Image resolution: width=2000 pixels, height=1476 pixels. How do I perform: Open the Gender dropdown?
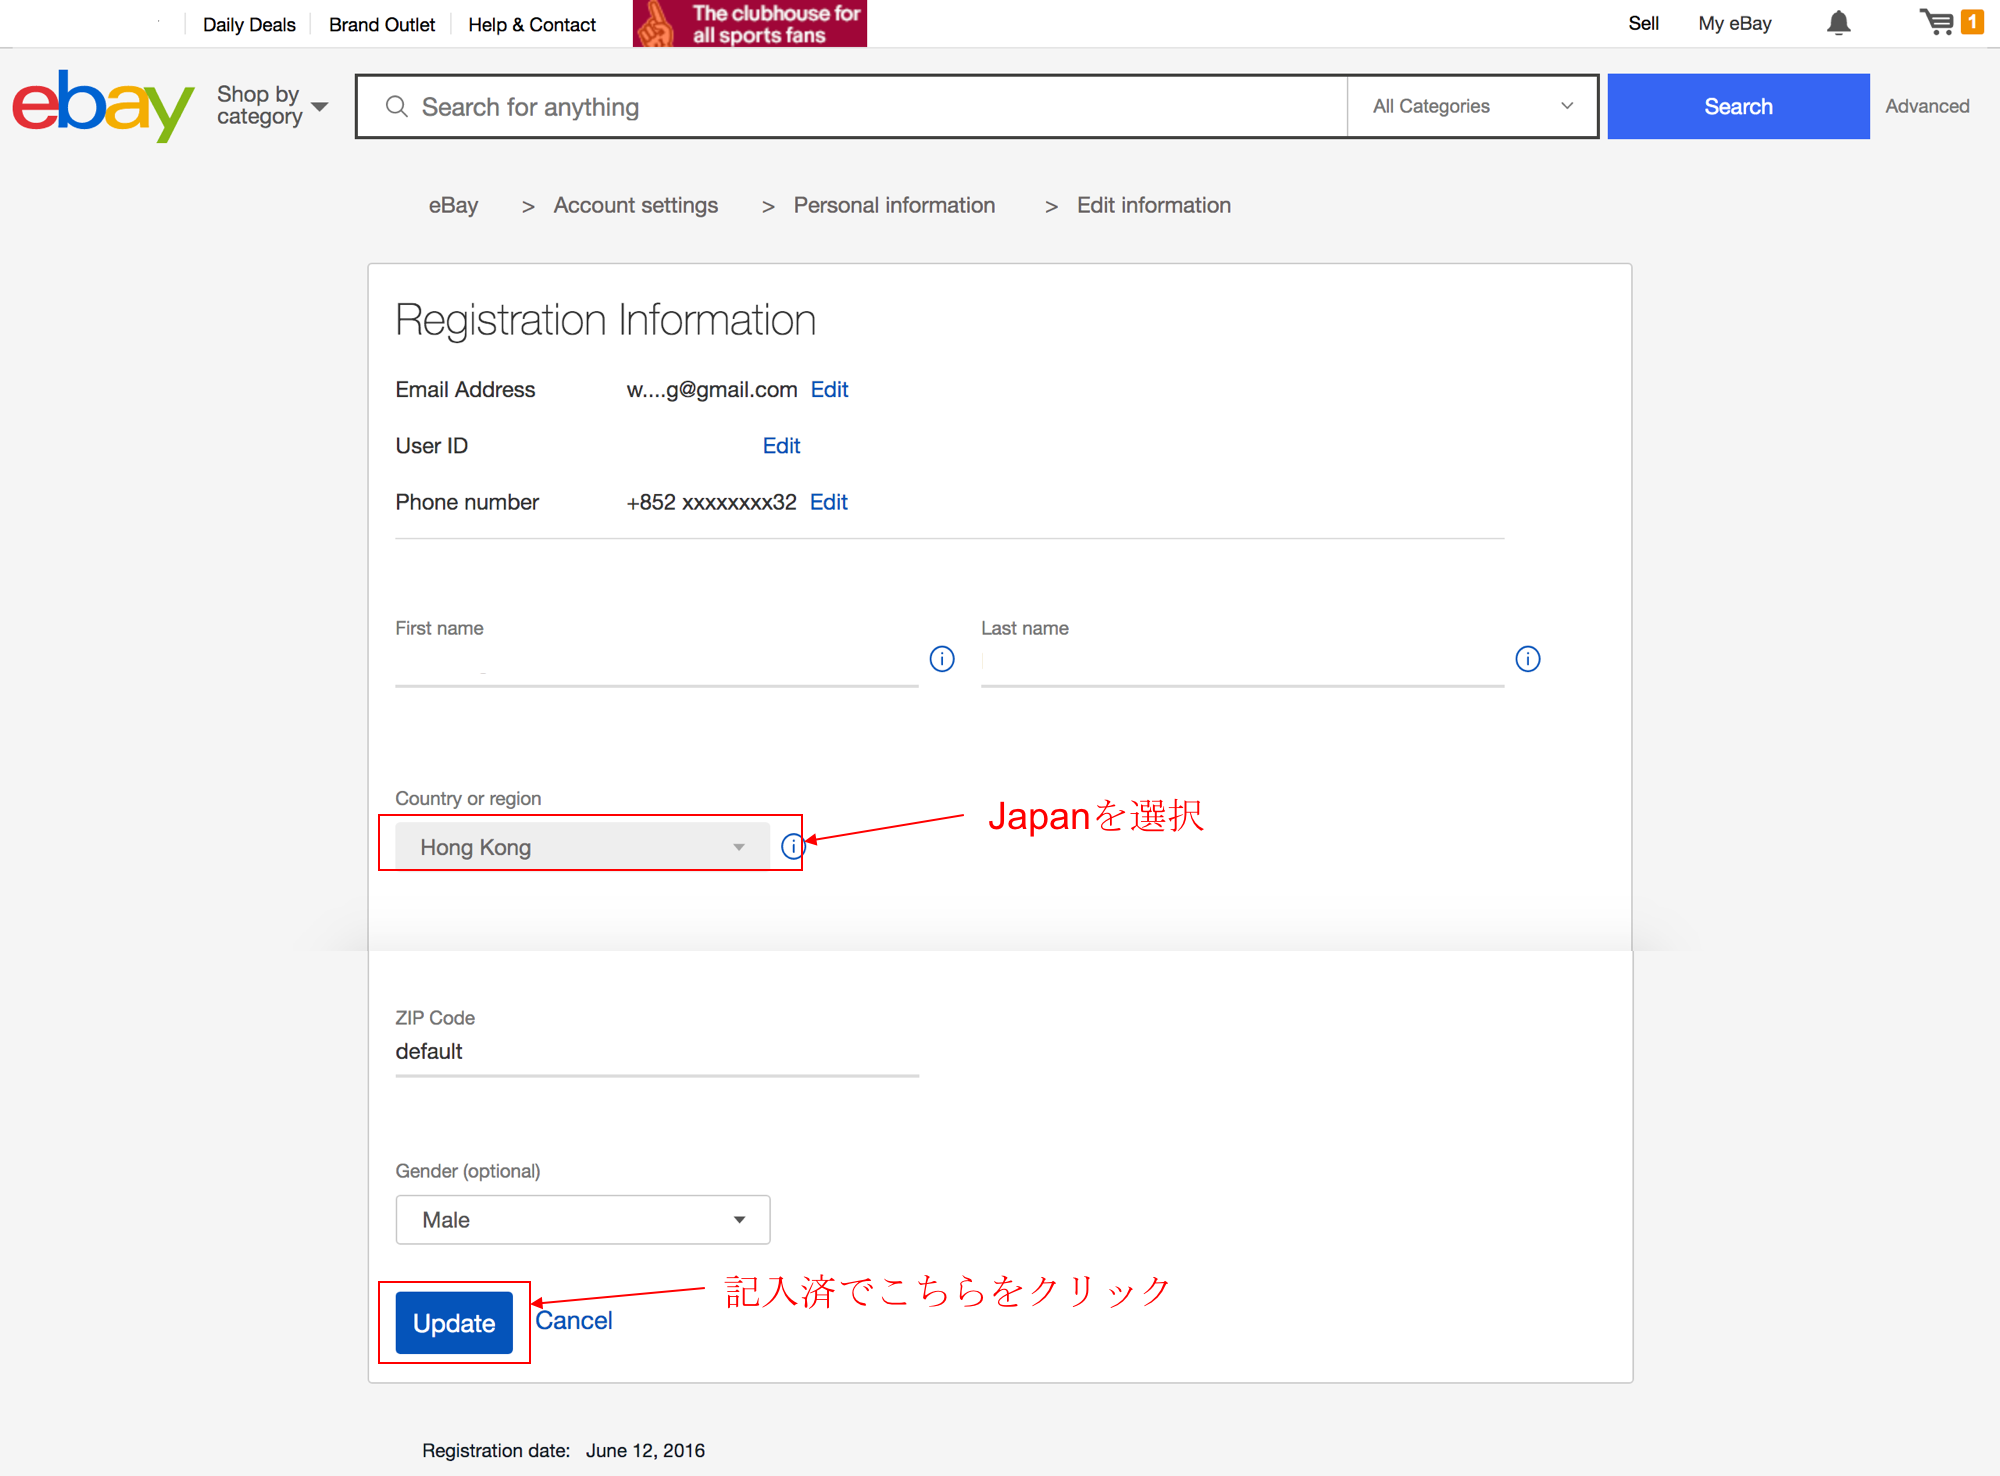click(583, 1220)
